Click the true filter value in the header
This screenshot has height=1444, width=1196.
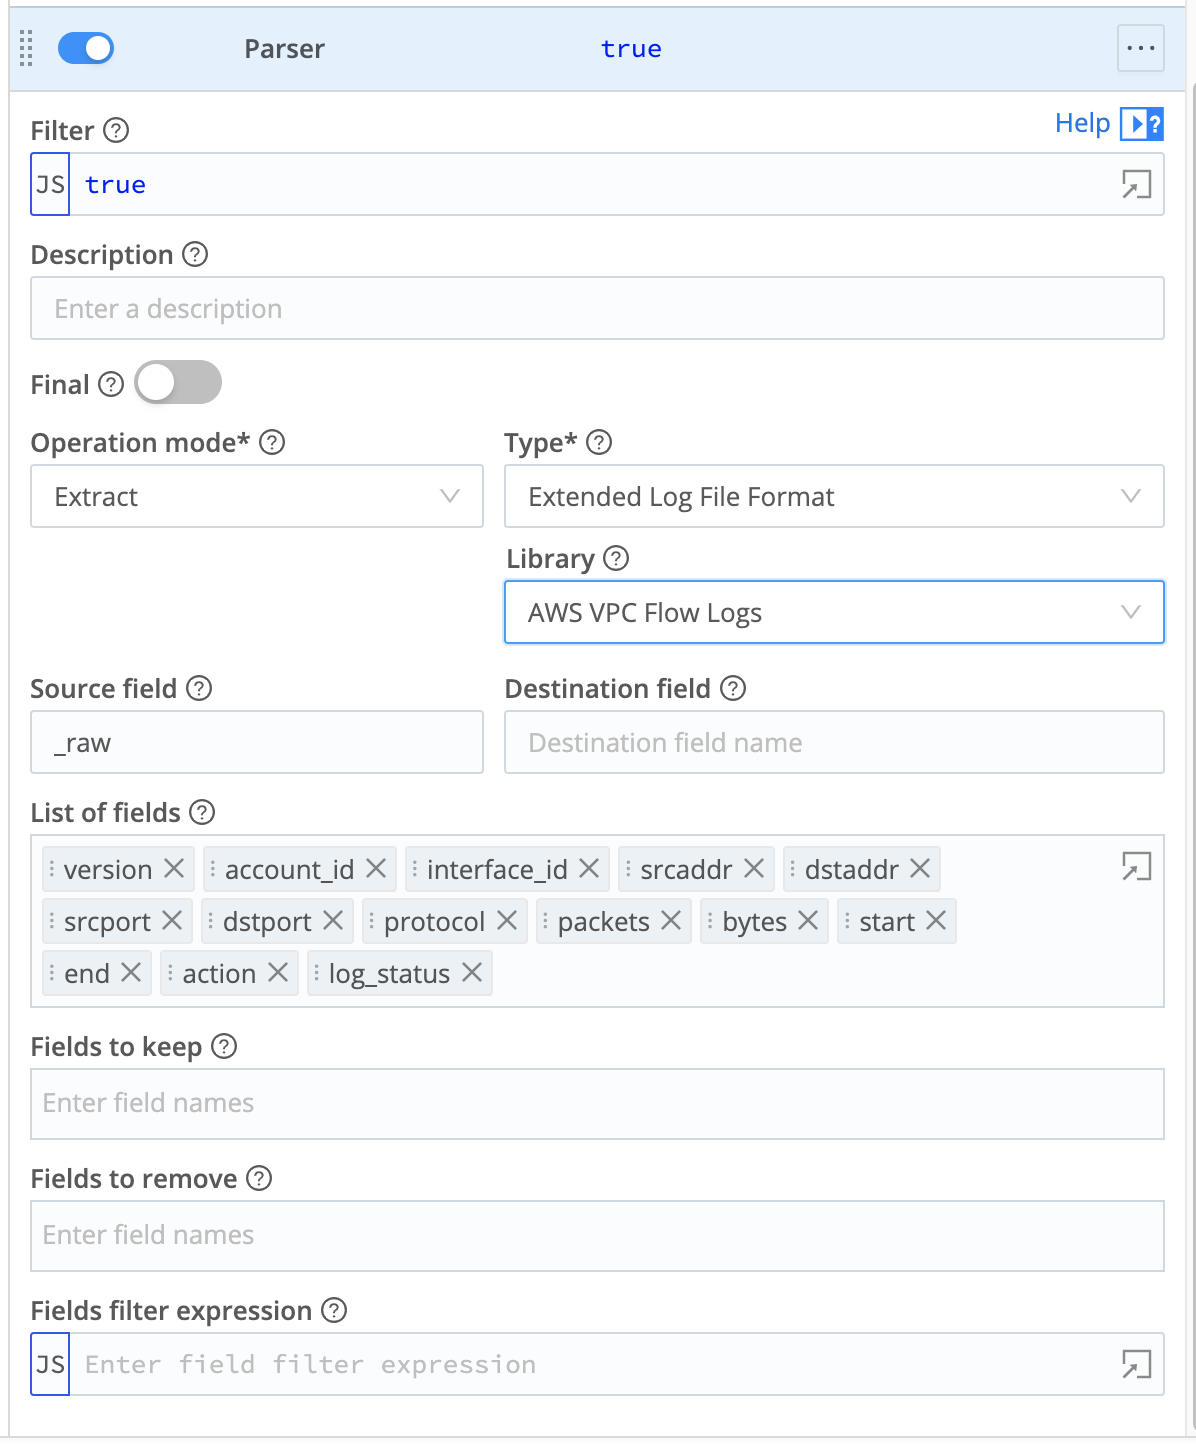[x=631, y=48]
